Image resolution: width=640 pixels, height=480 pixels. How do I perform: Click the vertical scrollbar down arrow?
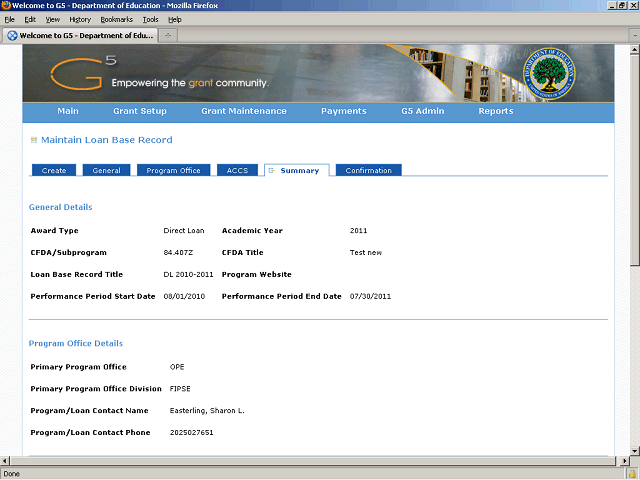[634, 451]
